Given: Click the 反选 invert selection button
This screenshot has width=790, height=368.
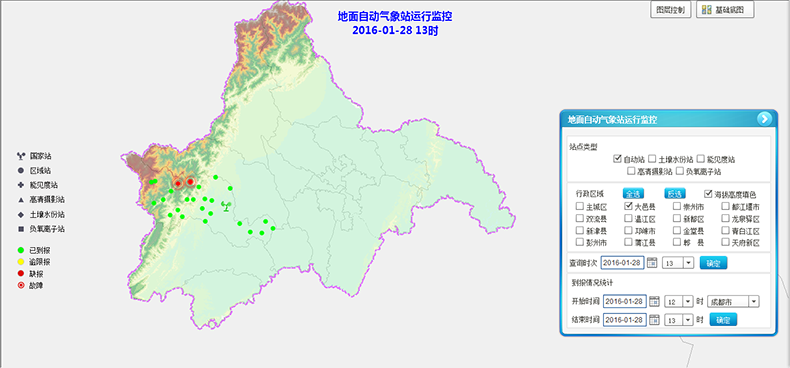Looking at the screenshot, I should click(x=675, y=194).
